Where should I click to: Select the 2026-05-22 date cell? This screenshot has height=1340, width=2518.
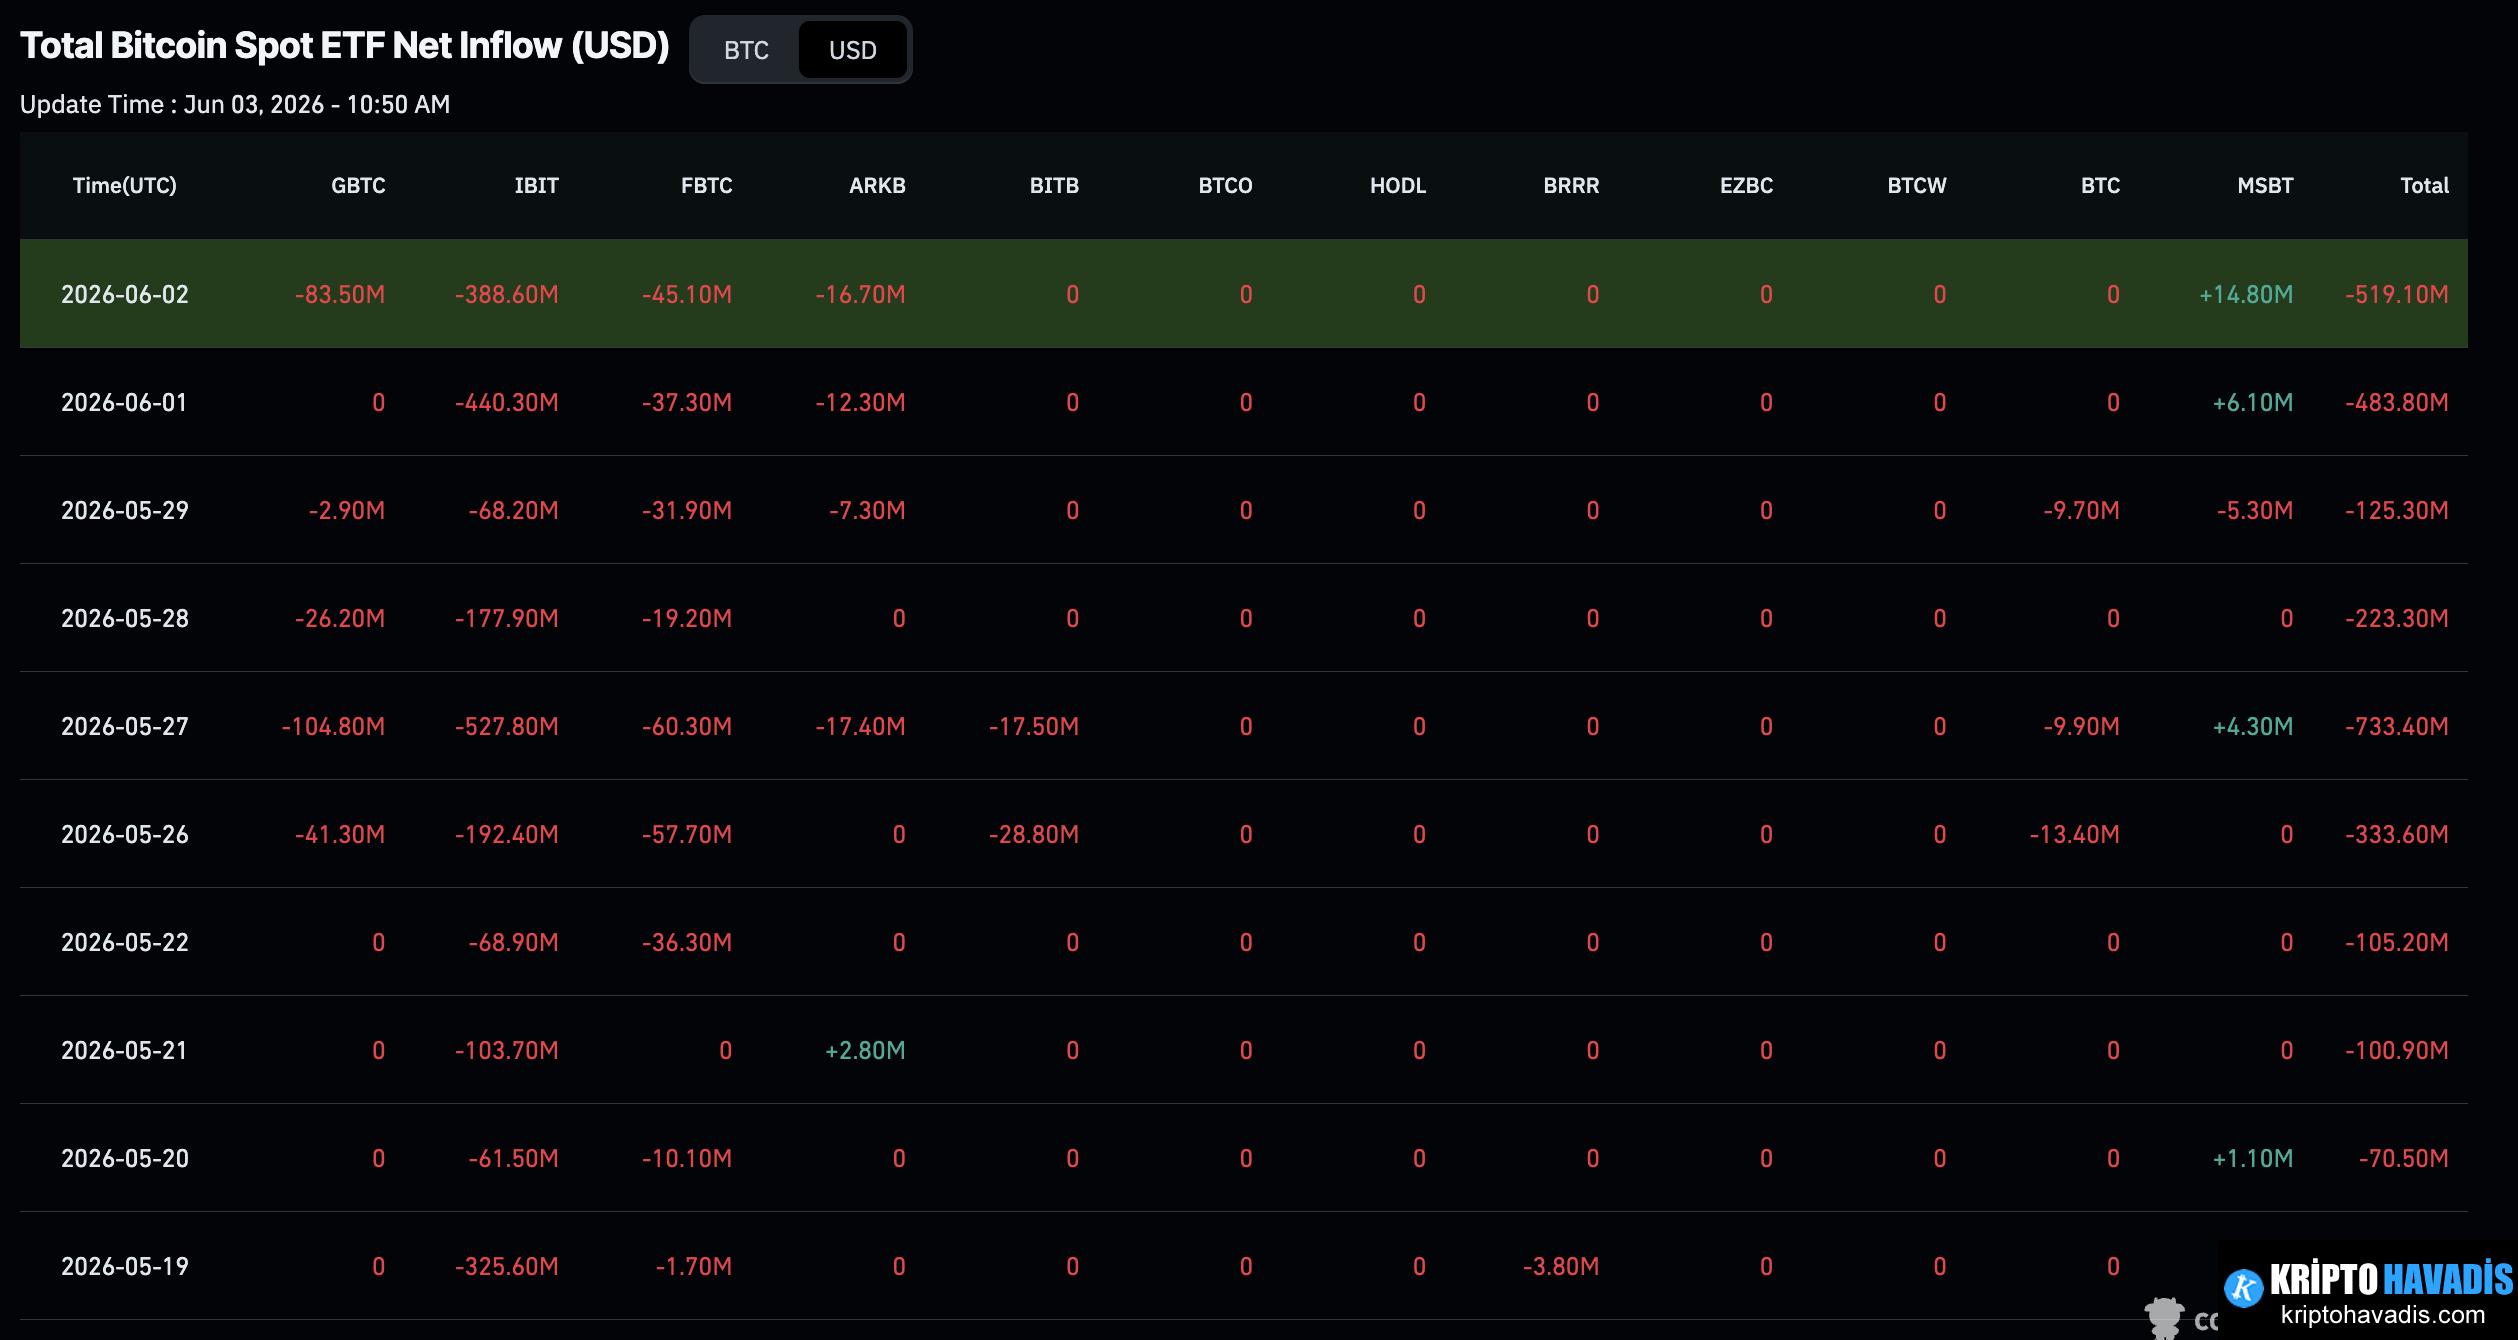tap(125, 942)
